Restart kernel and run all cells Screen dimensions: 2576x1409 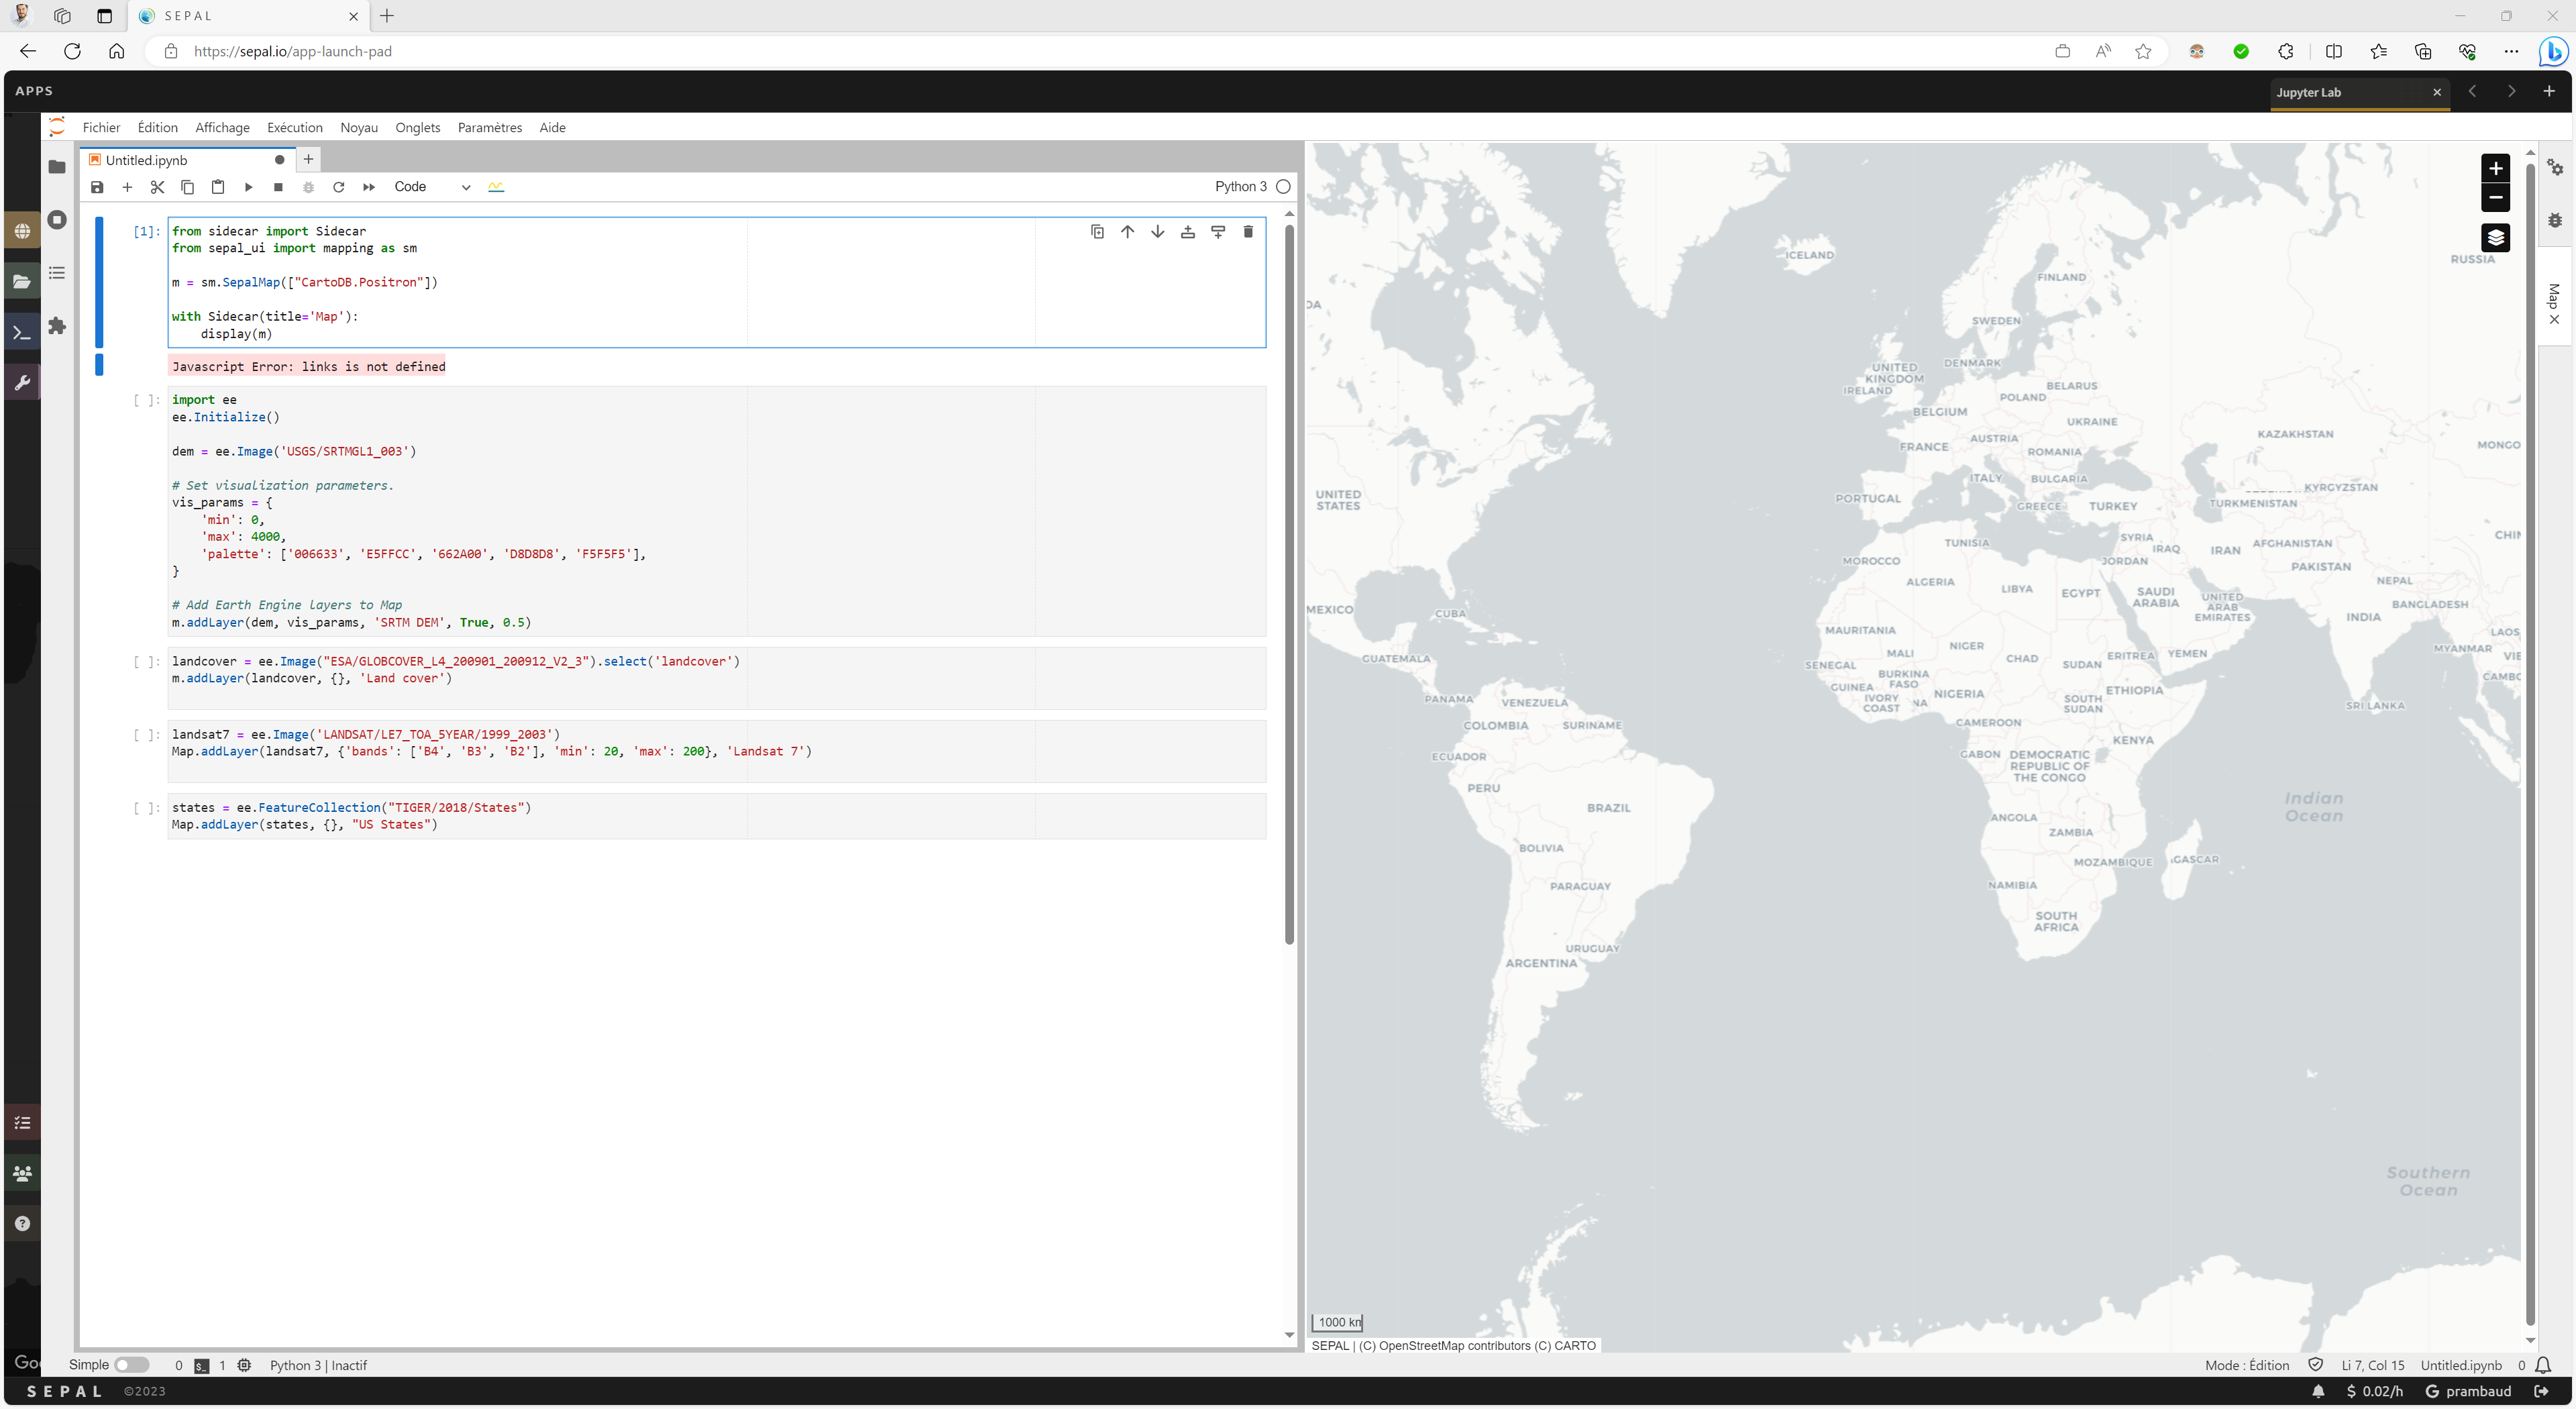point(369,187)
